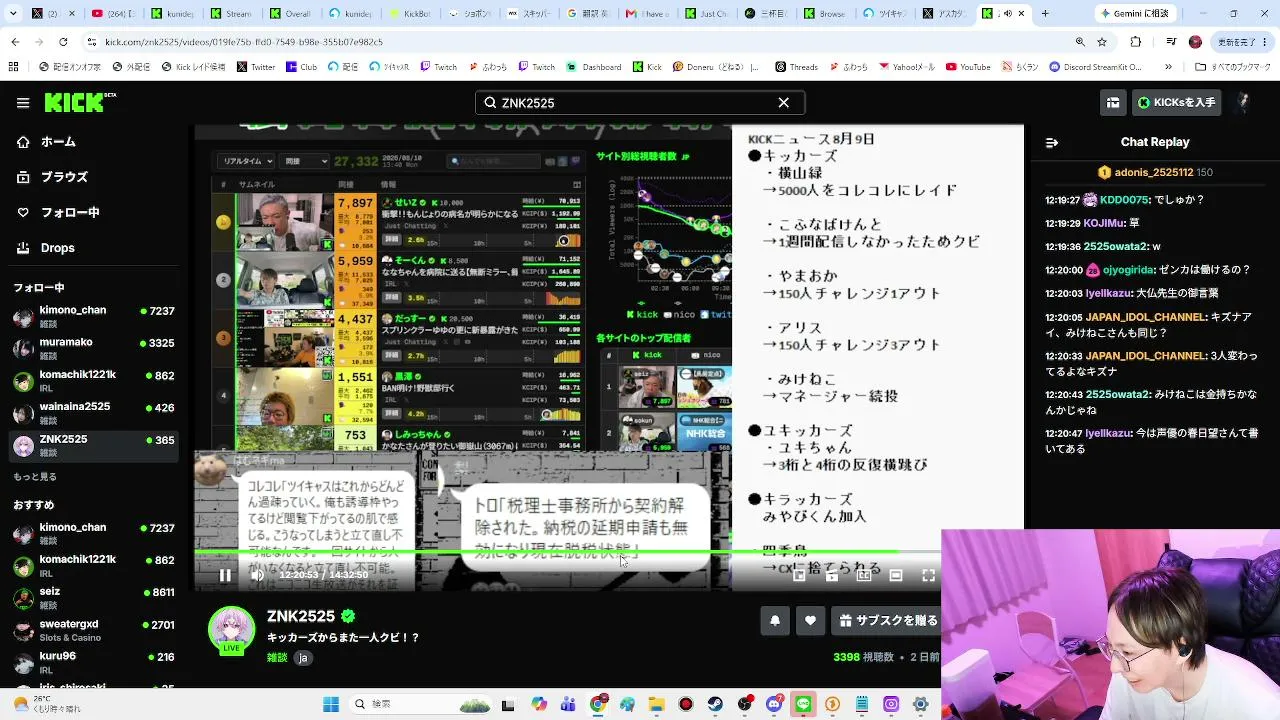Viewport: 1280px width, 720px height.
Task: Click the ZNK2525 search field
Action: click(x=640, y=103)
